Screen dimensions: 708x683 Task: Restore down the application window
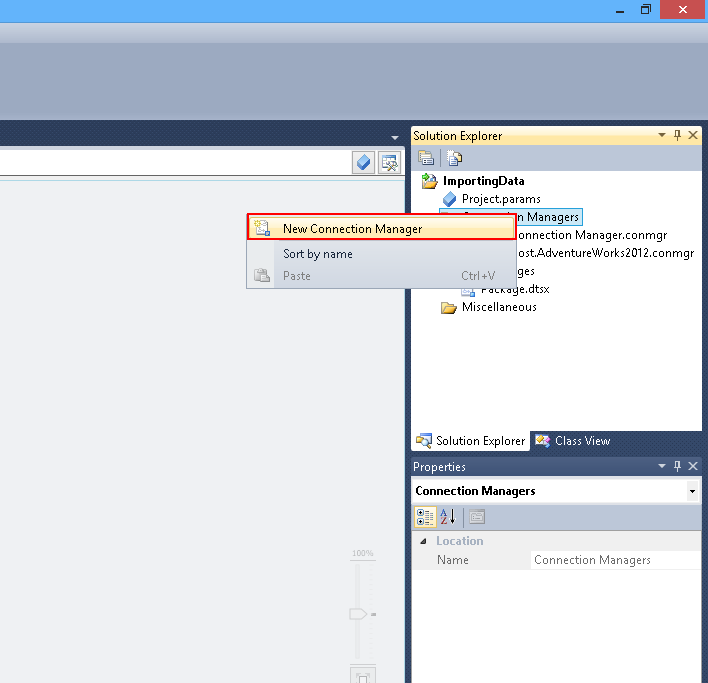pos(646,9)
